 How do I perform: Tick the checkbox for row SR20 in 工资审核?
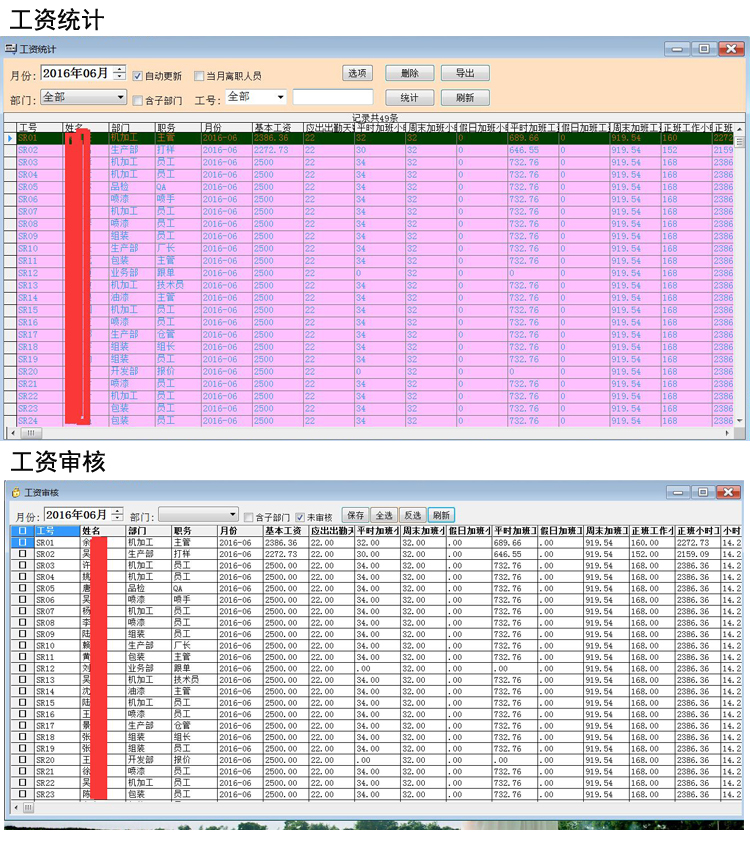coord(23,760)
